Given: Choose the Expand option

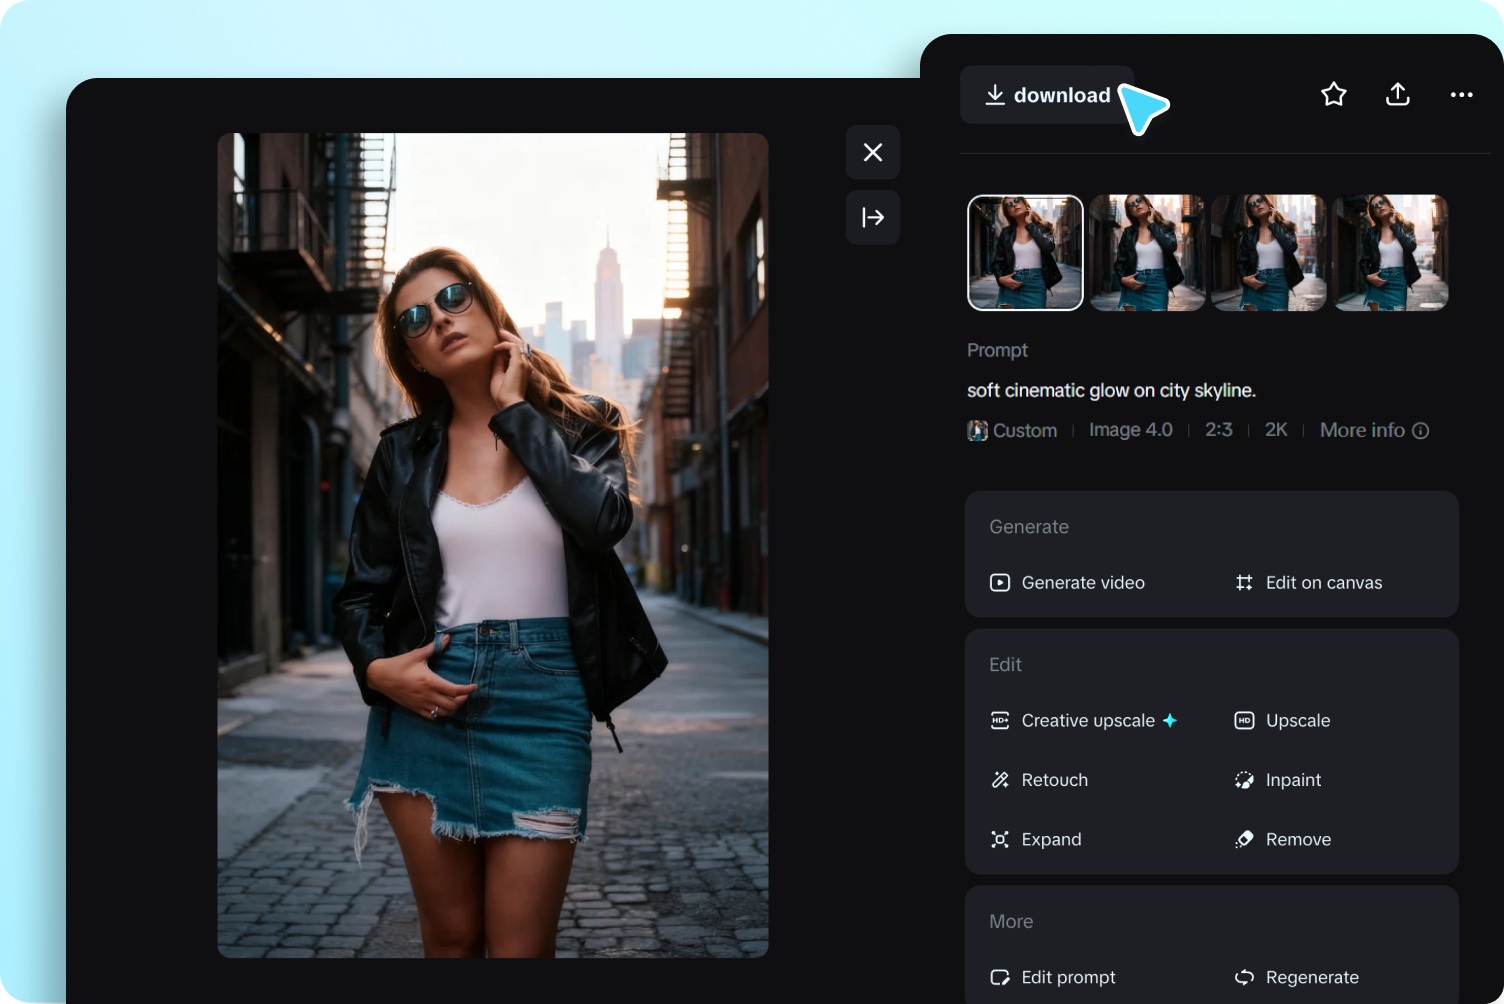Looking at the screenshot, I should (x=1035, y=840).
